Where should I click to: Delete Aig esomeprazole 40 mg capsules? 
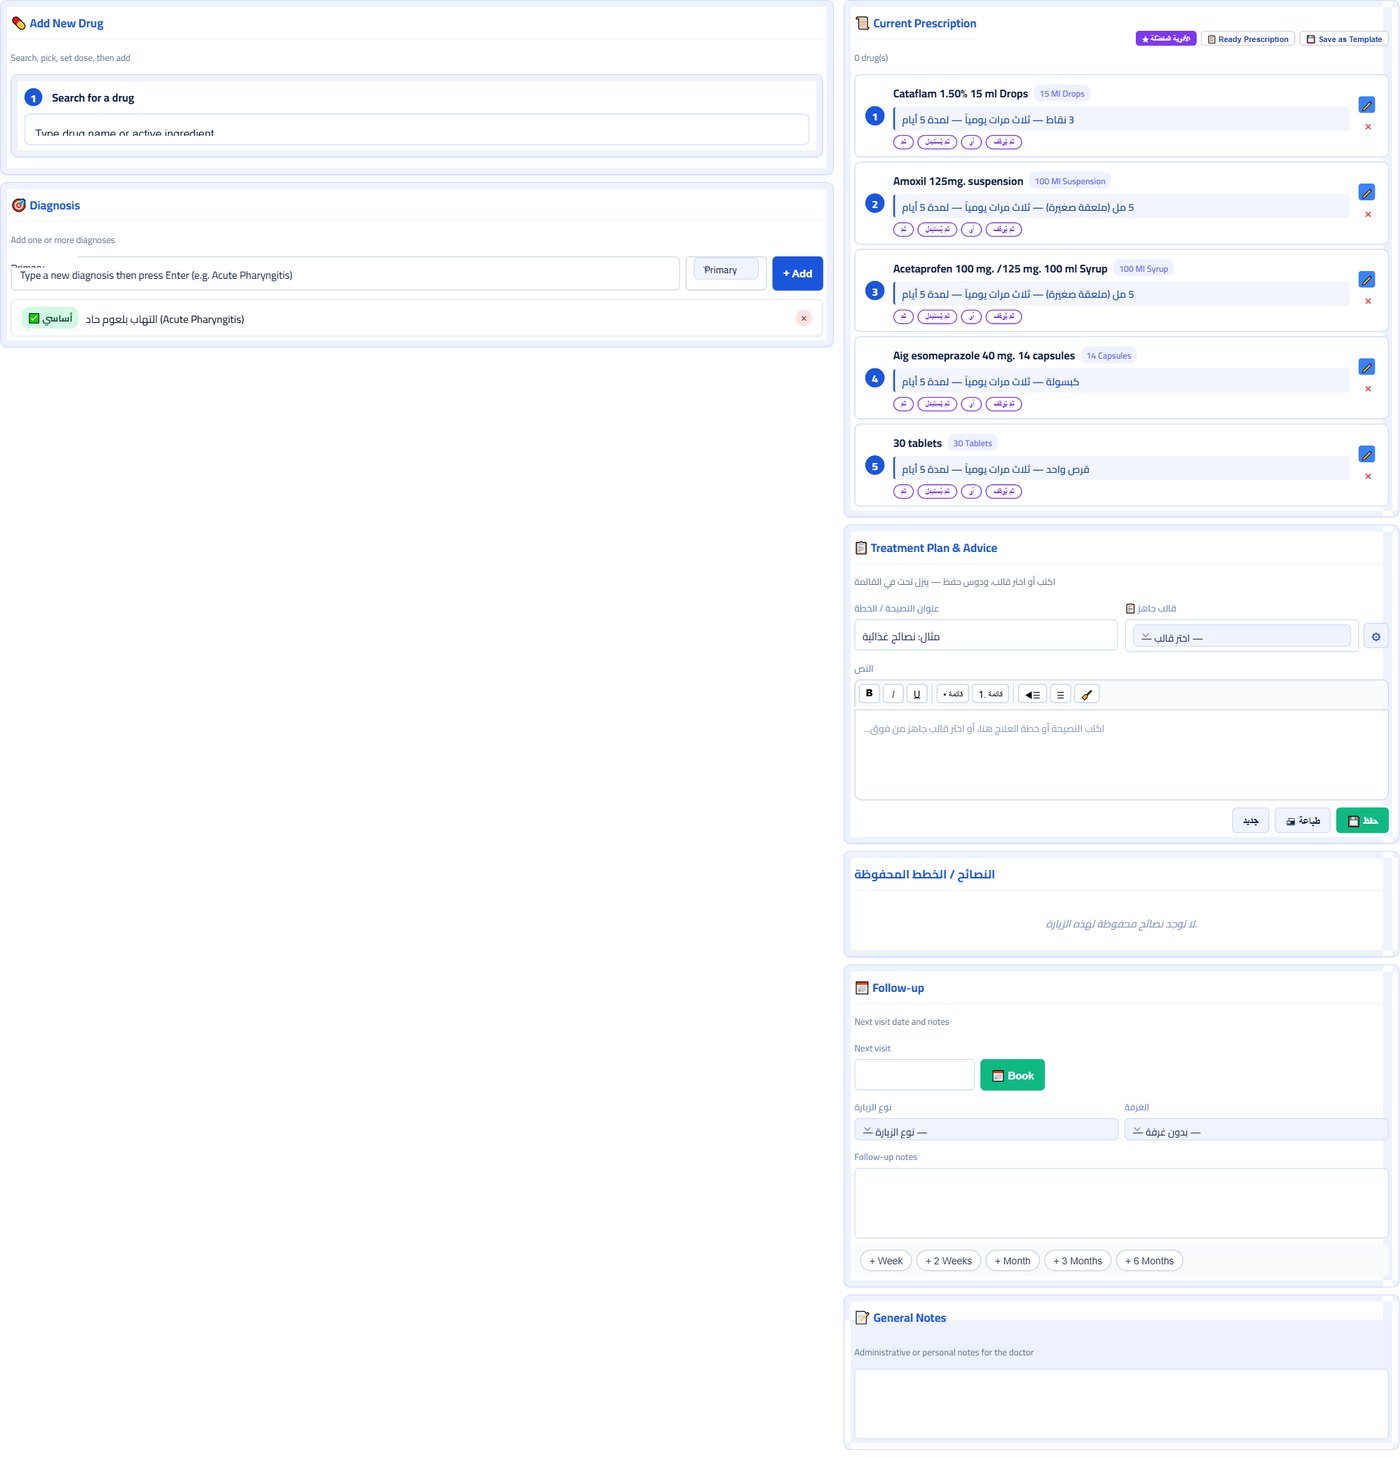pyautogui.click(x=1368, y=389)
